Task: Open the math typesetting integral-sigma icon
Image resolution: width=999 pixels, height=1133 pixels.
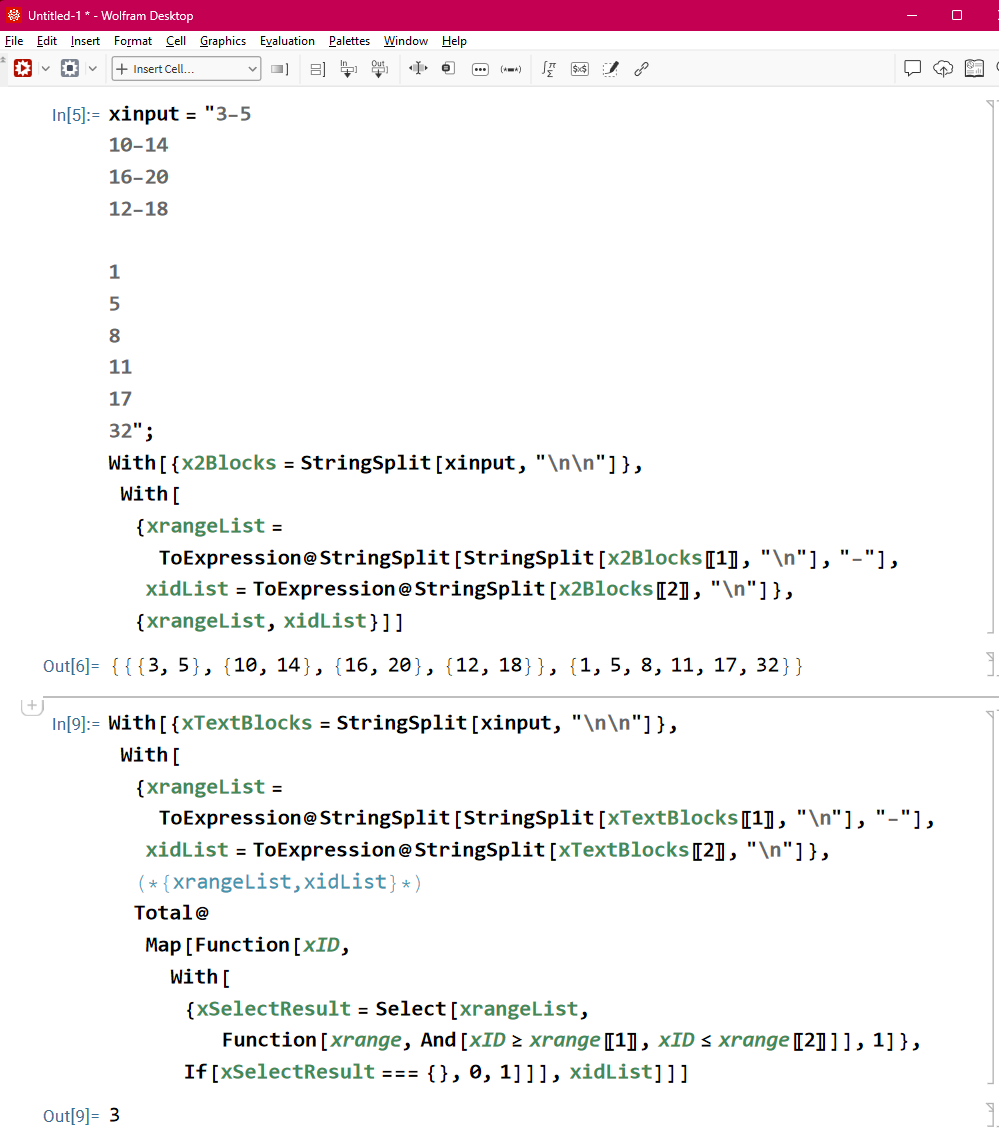Action: [548, 69]
